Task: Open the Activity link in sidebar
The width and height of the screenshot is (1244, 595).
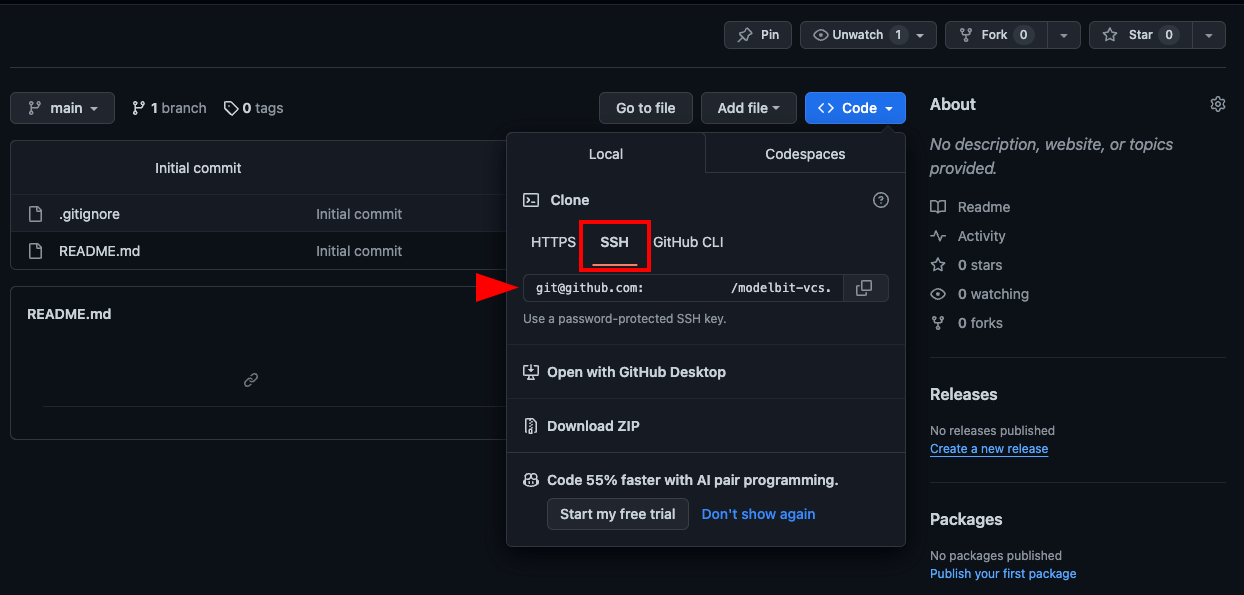Action: click(968, 236)
